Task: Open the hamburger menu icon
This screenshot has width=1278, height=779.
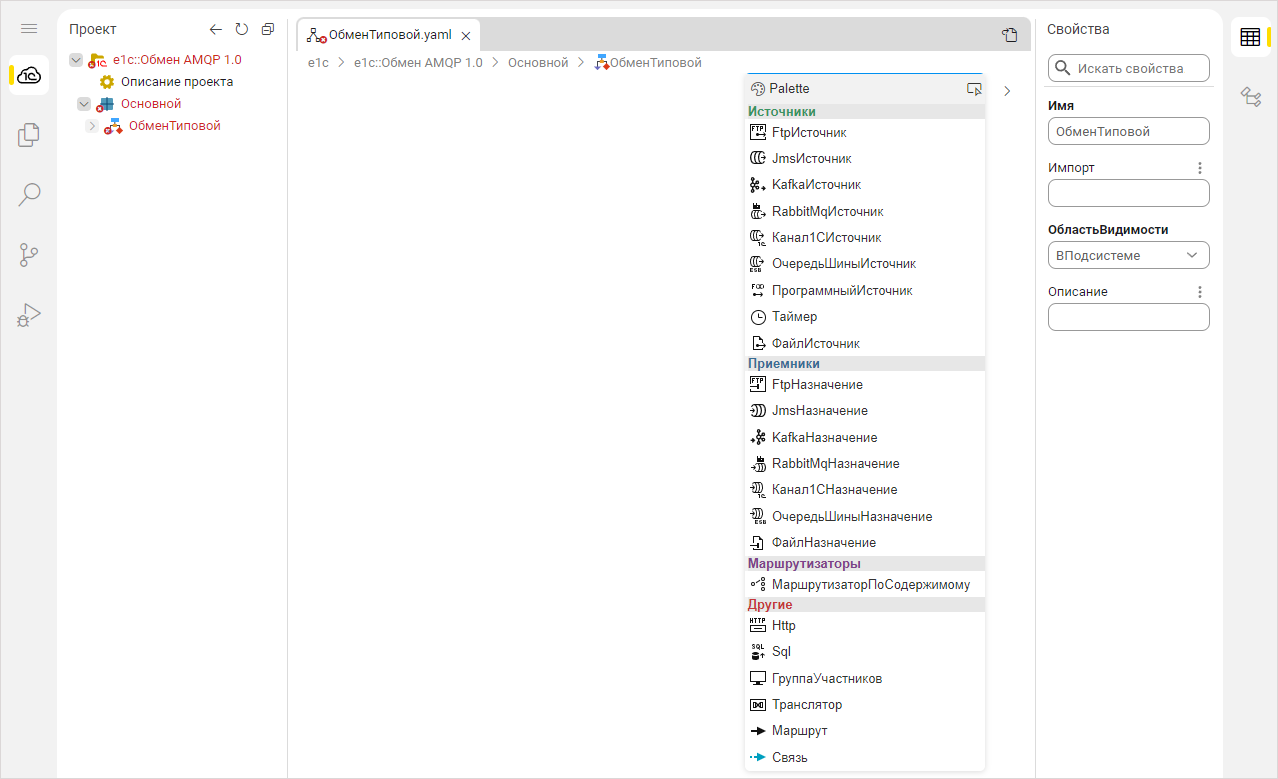Action: pyautogui.click(x=29, y=29)
